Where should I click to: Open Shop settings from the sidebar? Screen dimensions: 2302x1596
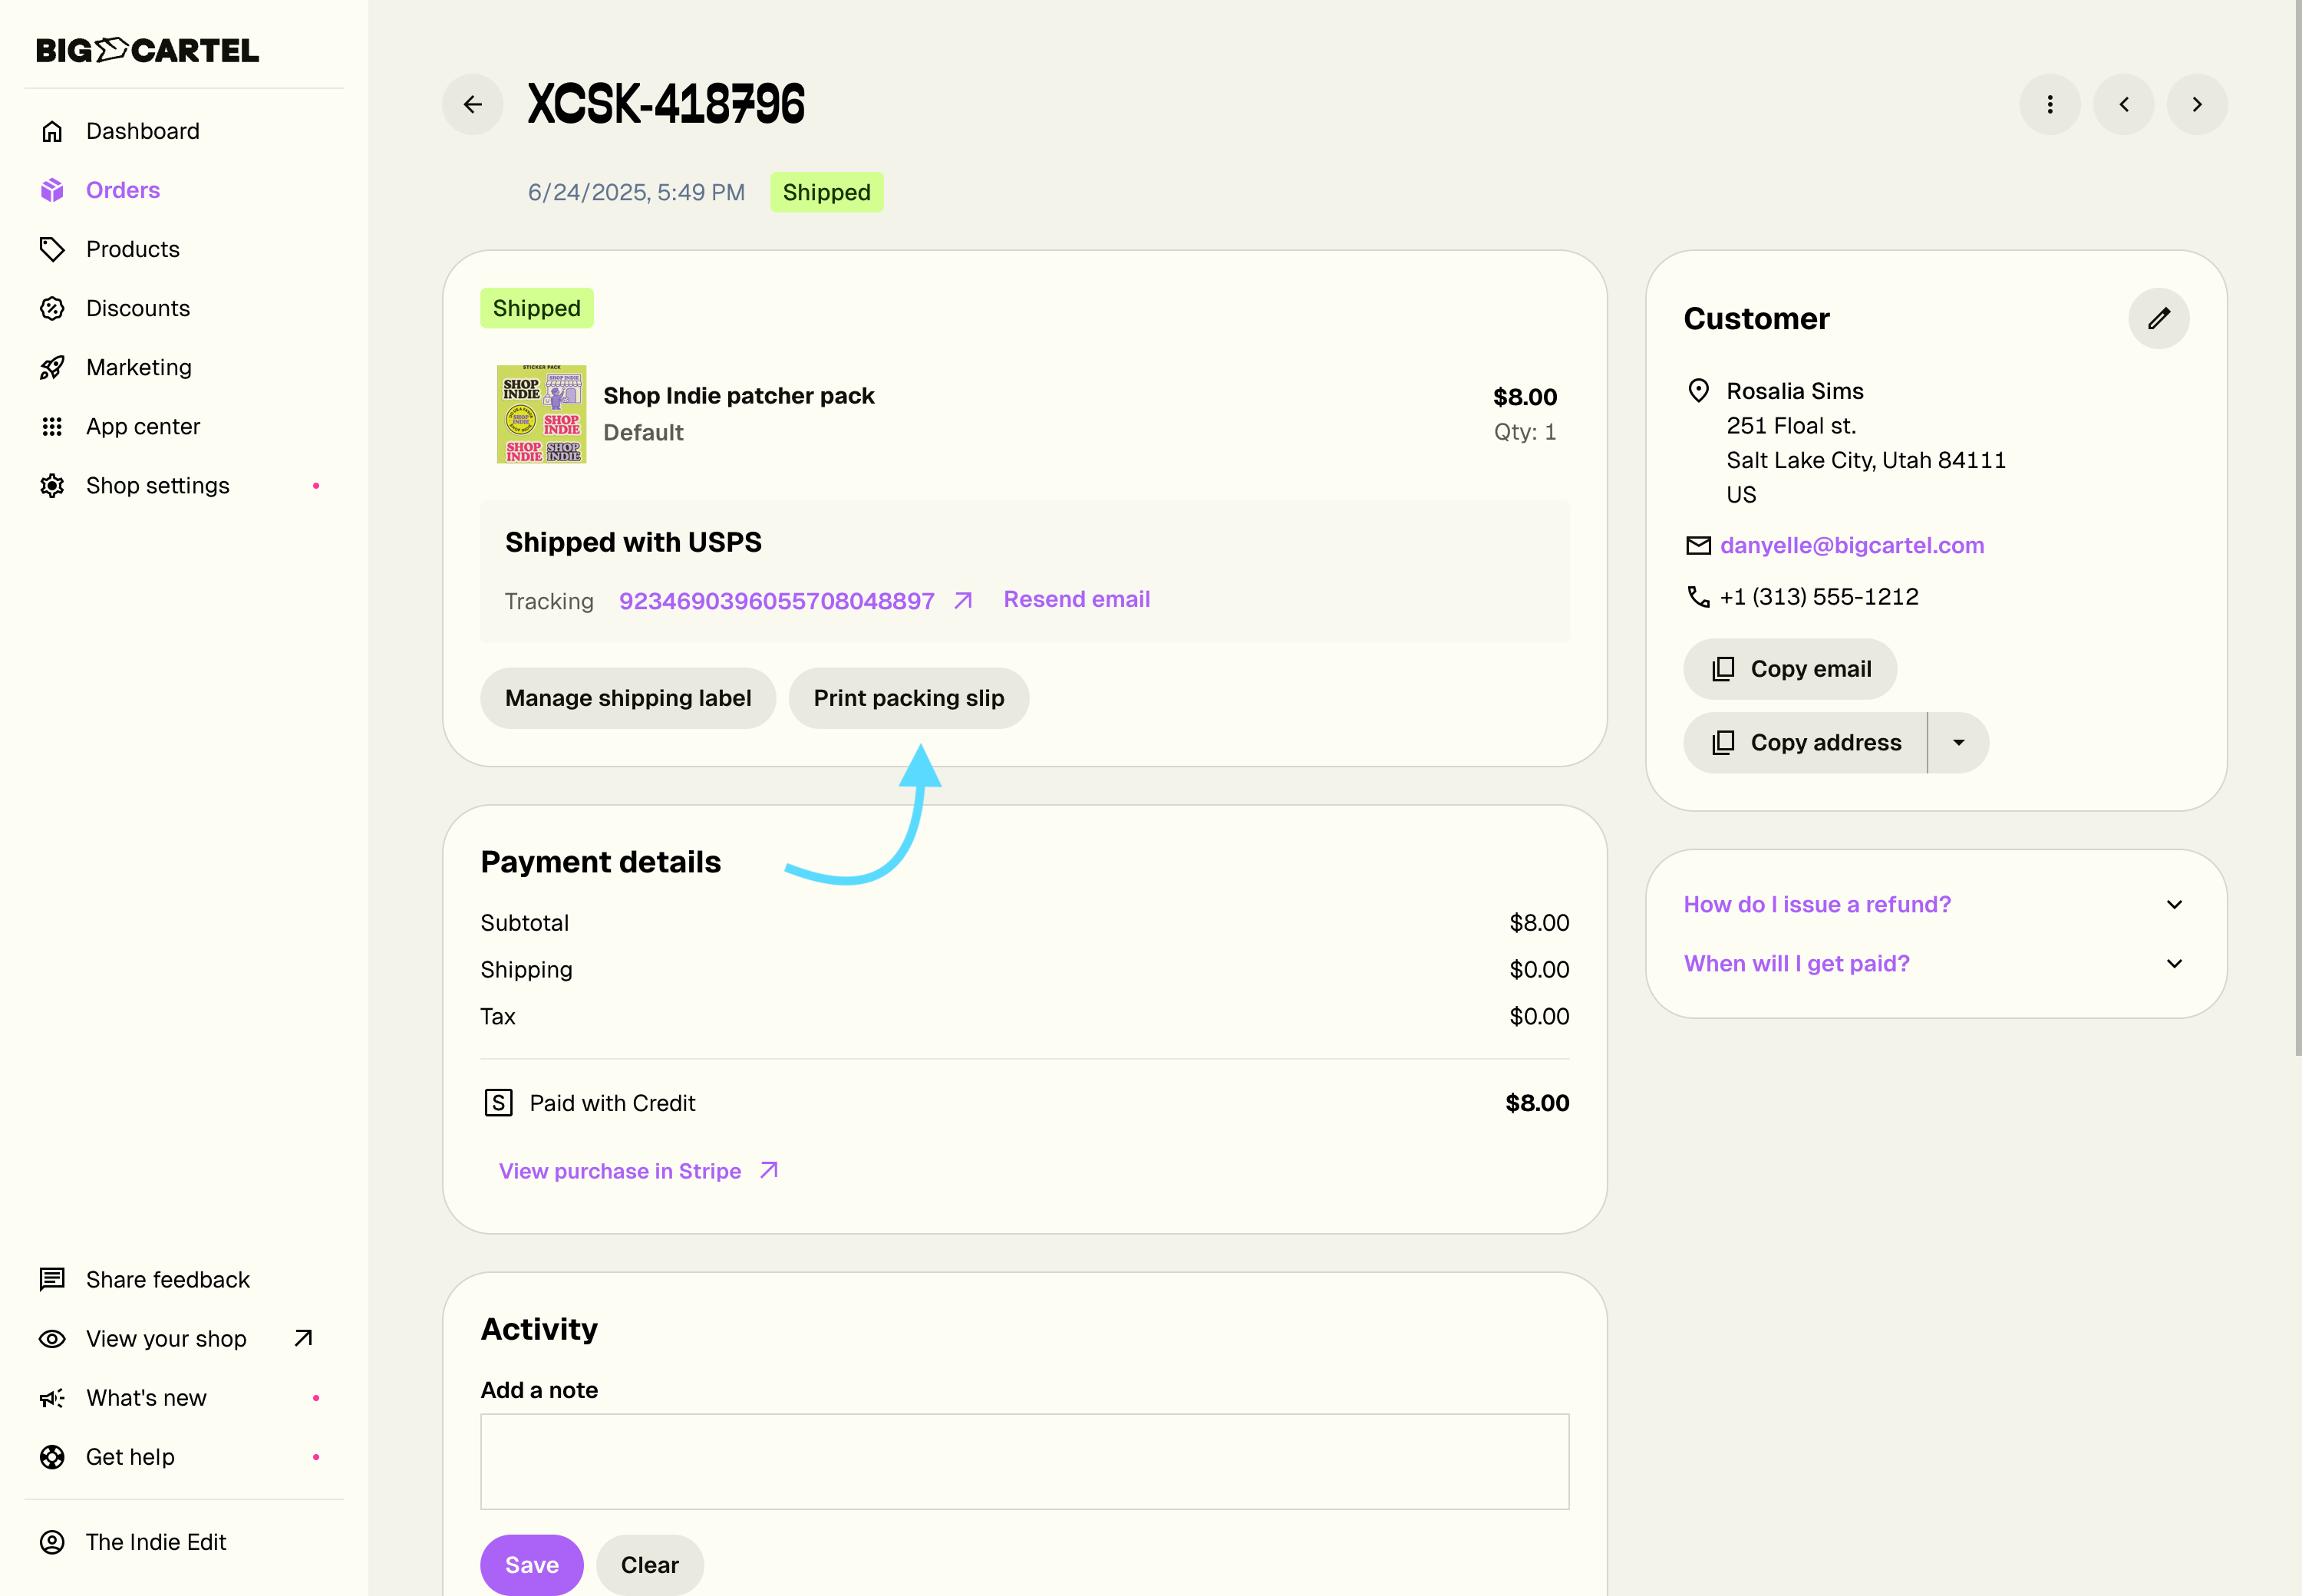157,486
